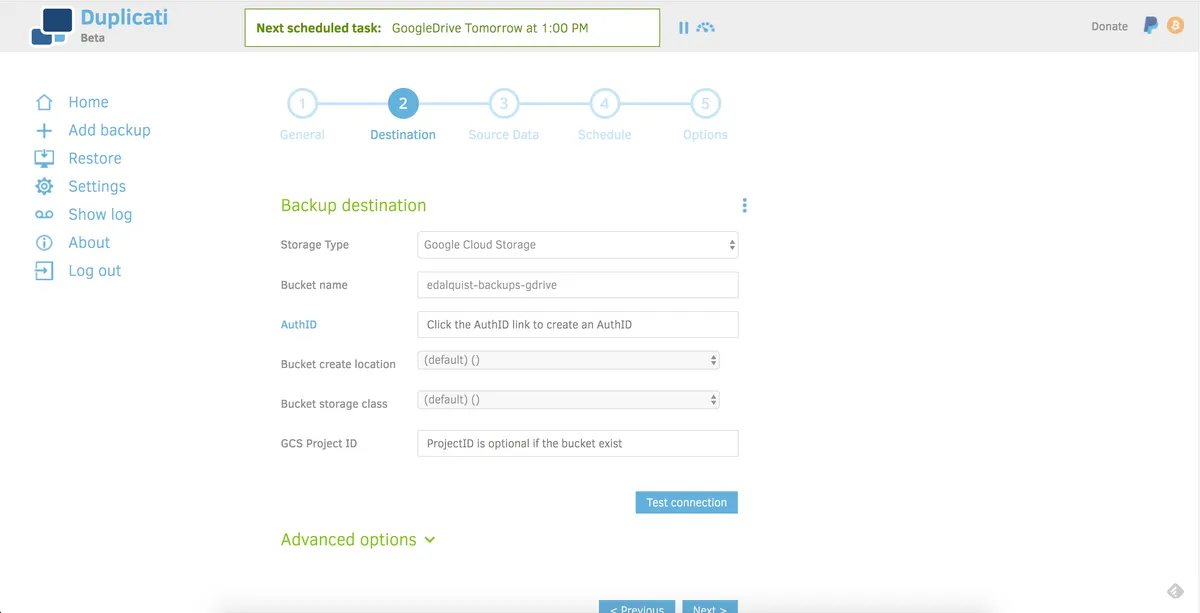This screenshot has height=613, width=1200.
Task: Click the Duplicati logo icon
Action: coord(51,26)
